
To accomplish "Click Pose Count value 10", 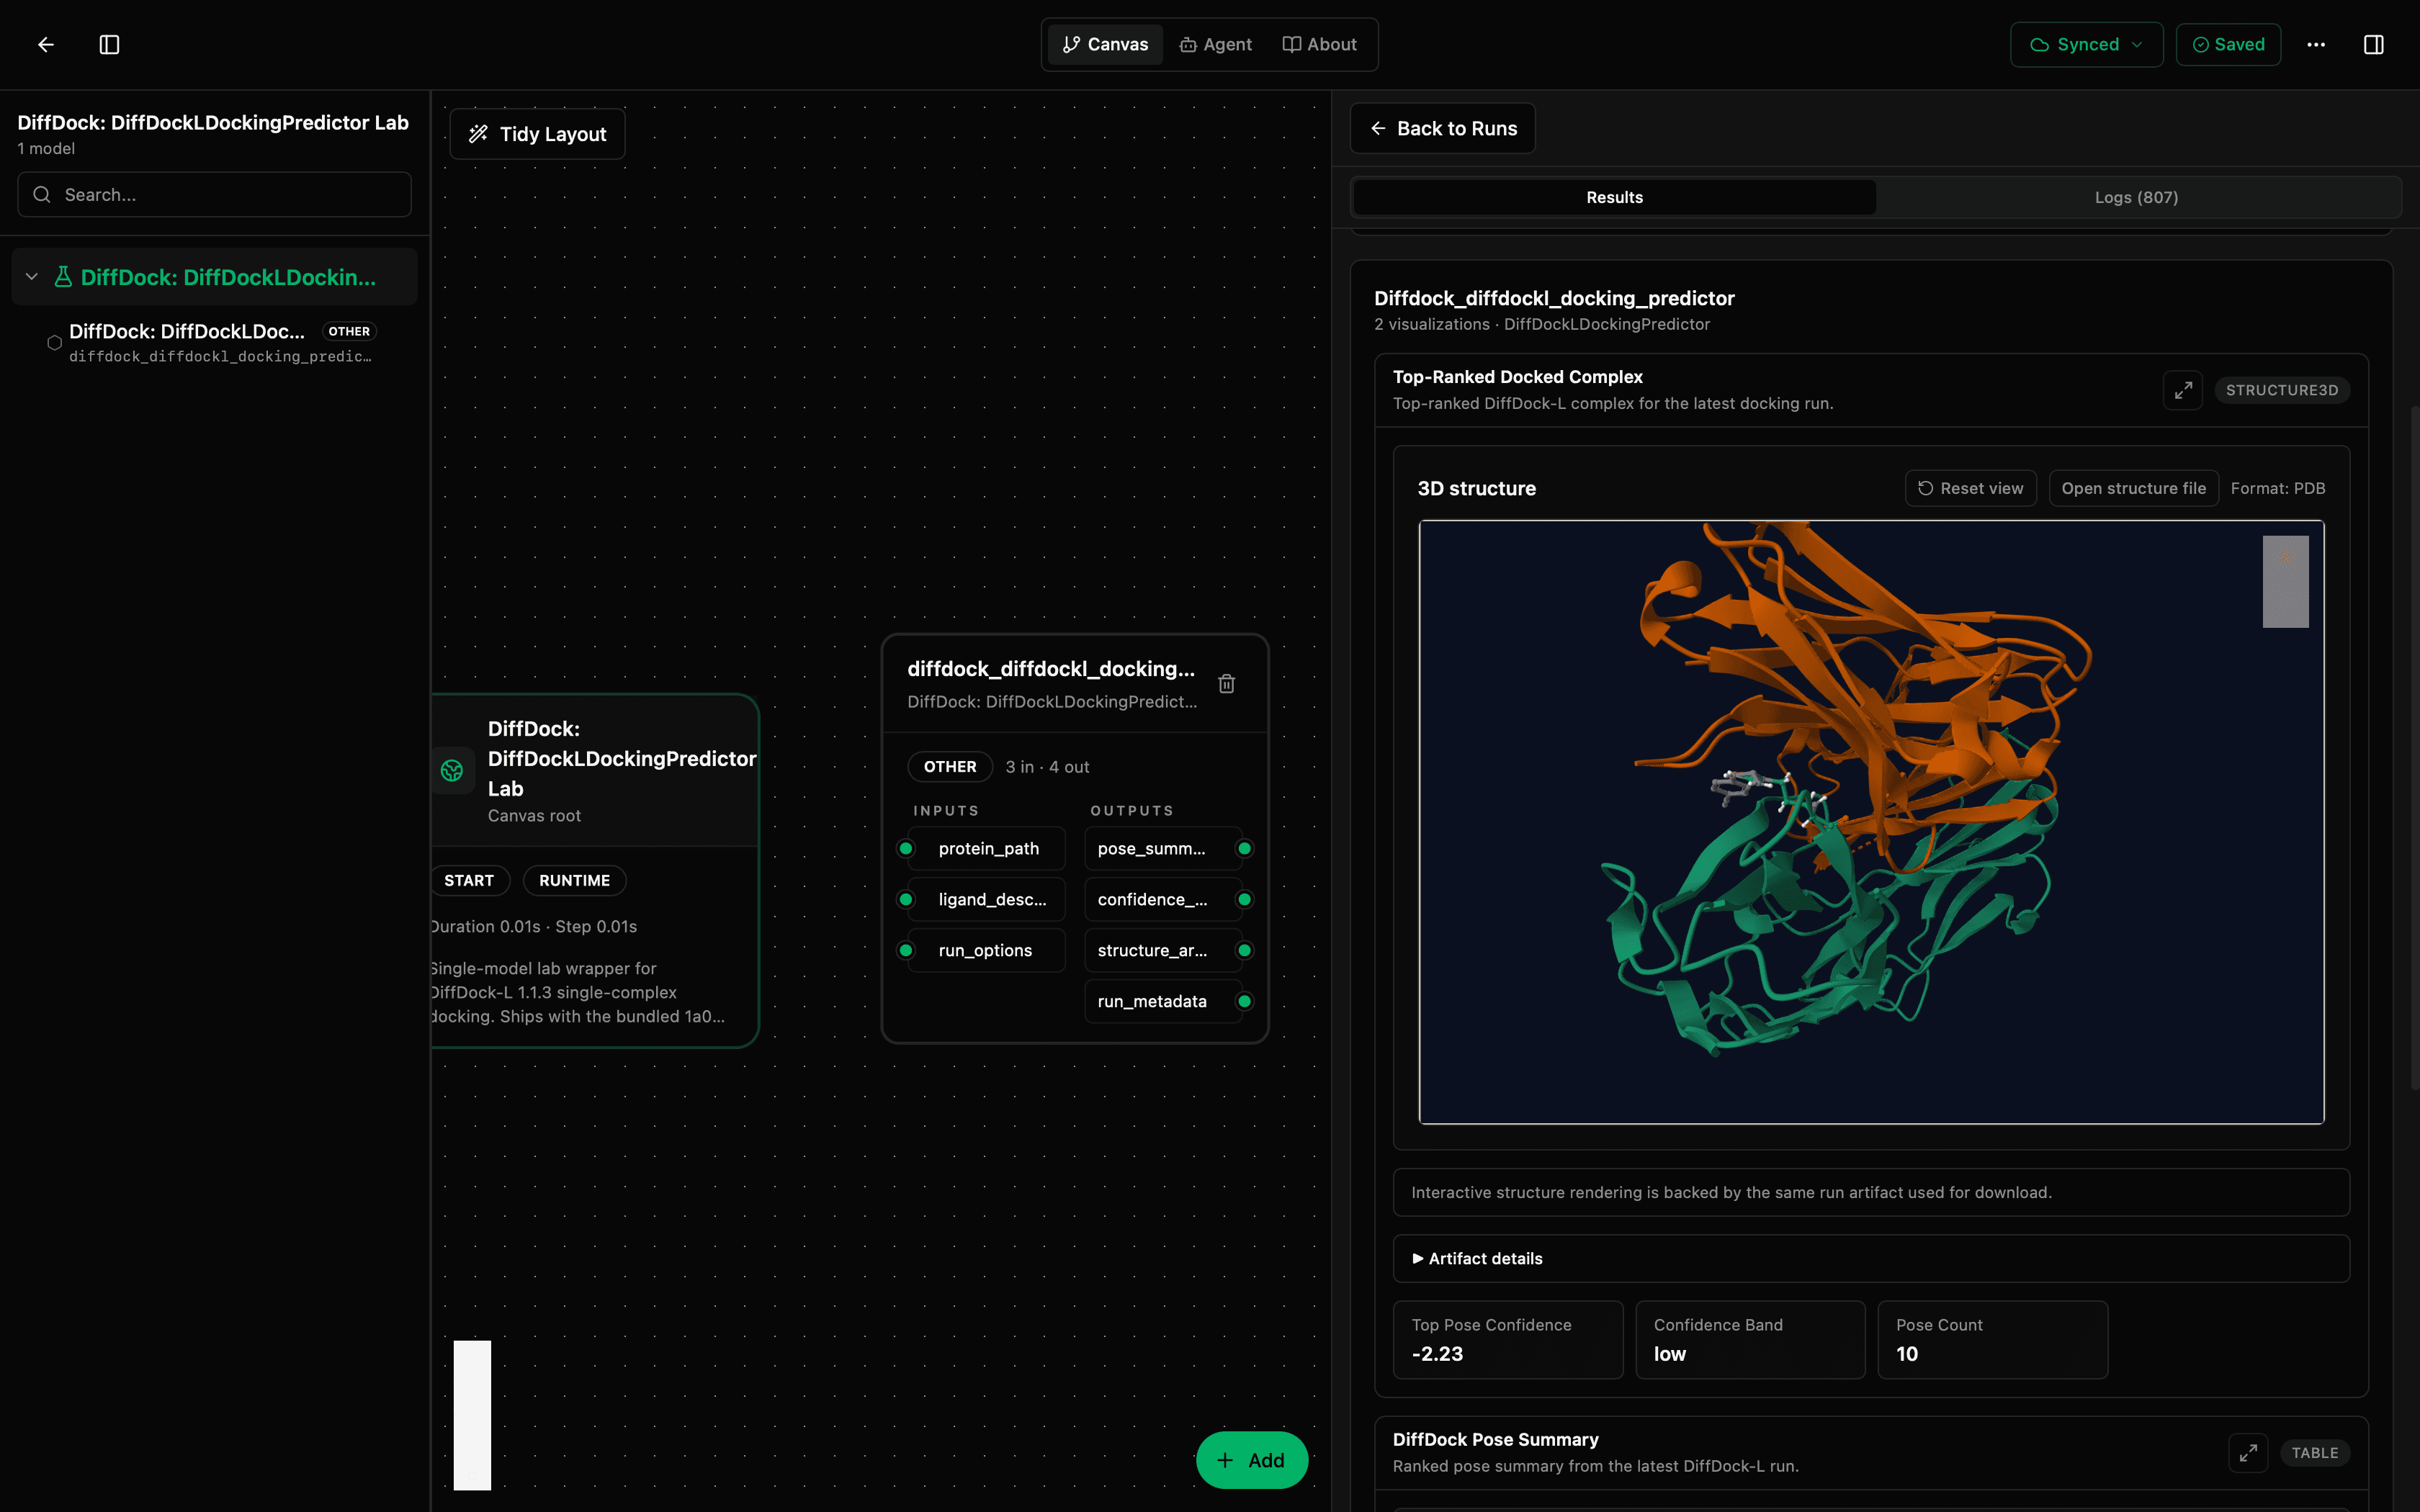I will [x=1906, y=1353].
